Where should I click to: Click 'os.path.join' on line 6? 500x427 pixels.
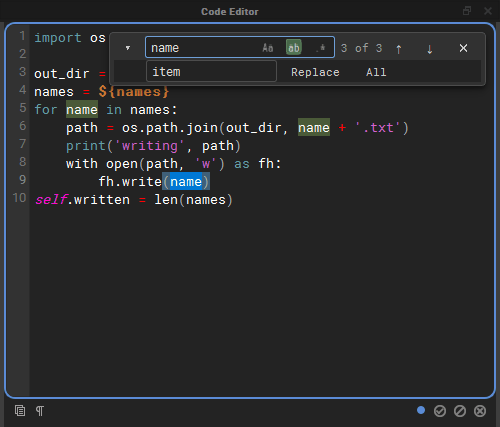(170, 128)
